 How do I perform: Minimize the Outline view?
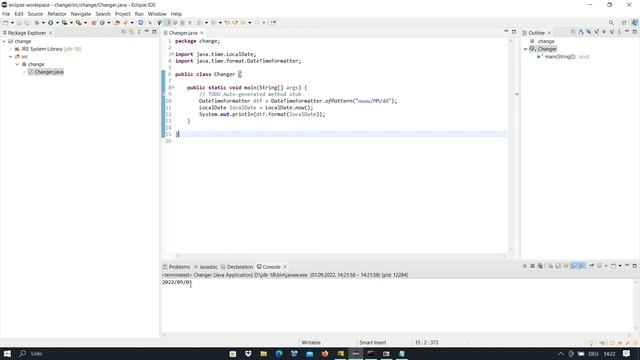(627, 31)
